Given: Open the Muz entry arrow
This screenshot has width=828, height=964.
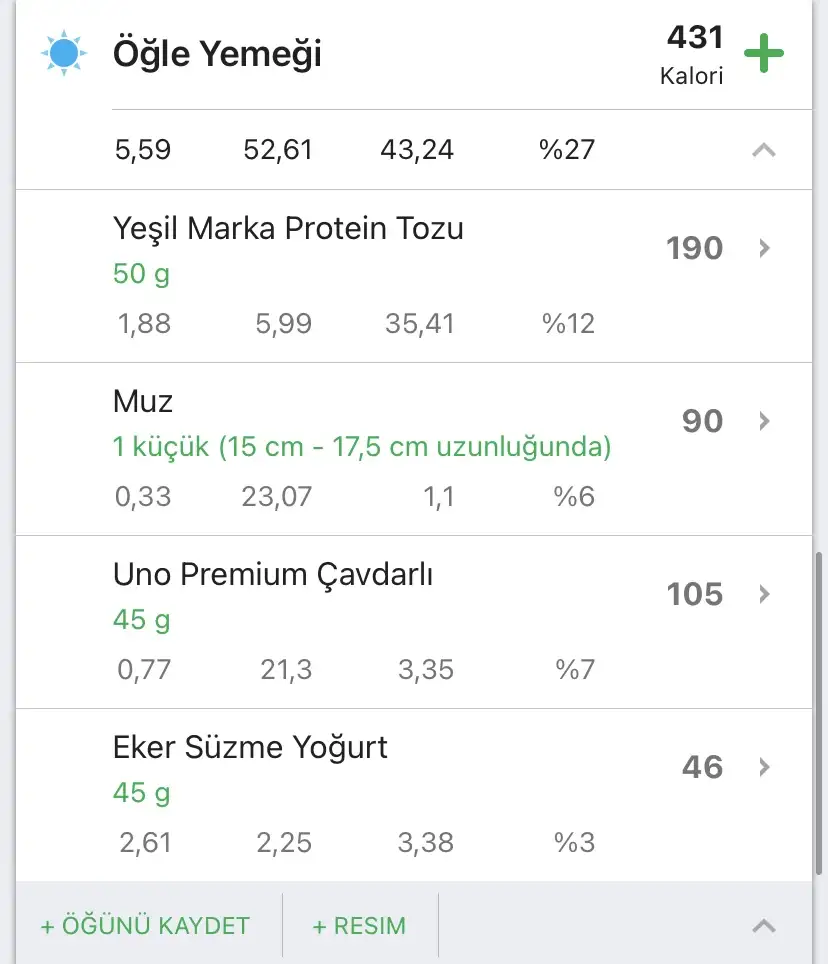Looking at the screenshot, I should (x=765, y=421).
